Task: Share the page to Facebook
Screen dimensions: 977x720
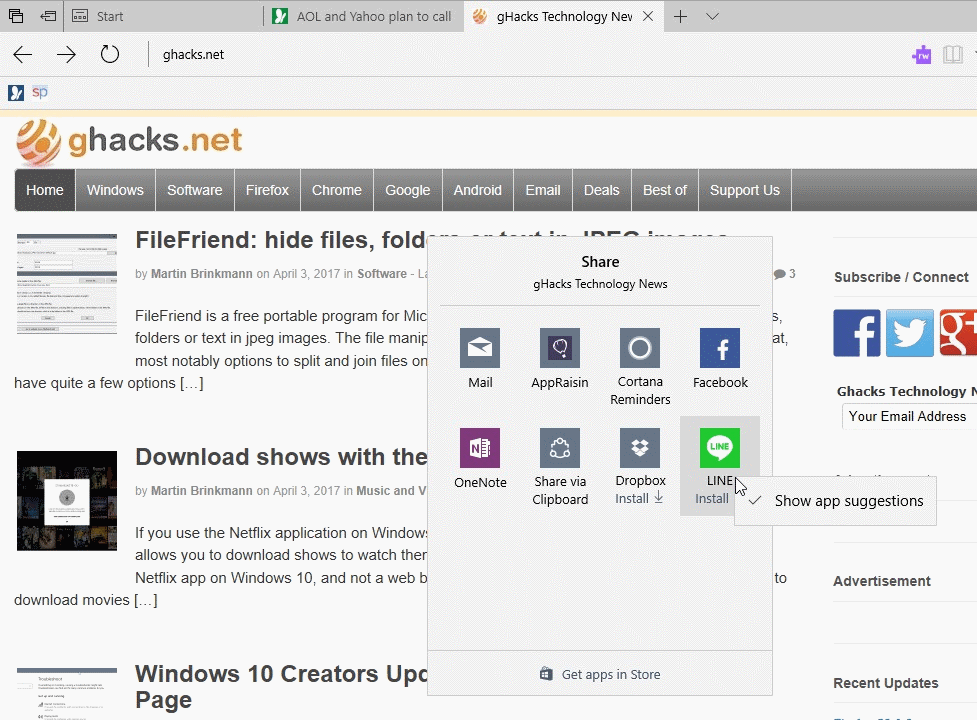Action: [720, 359]
